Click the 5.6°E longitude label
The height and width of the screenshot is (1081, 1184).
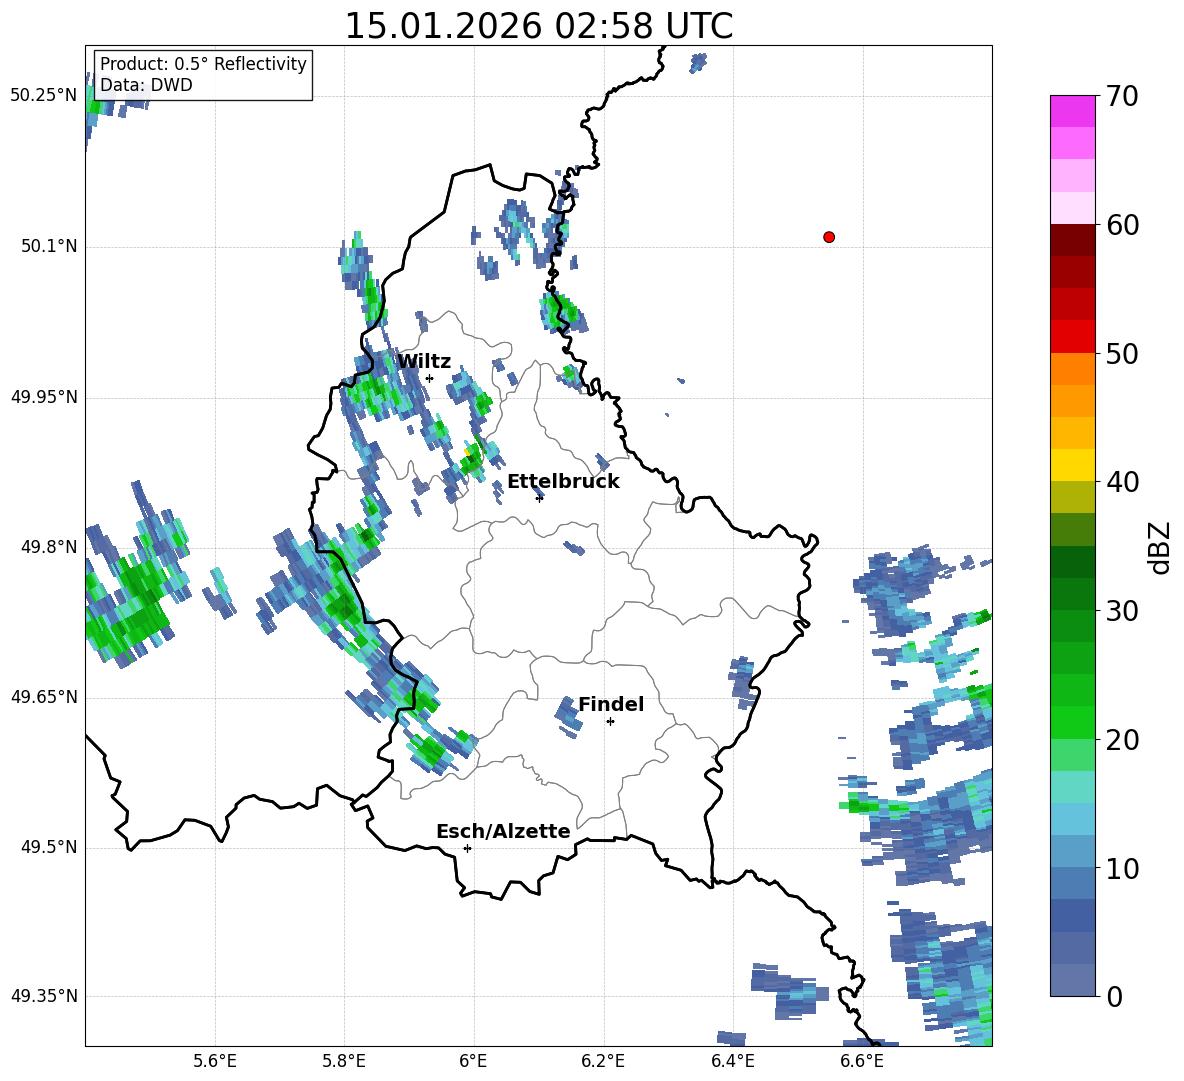(x=215, y=1061)
